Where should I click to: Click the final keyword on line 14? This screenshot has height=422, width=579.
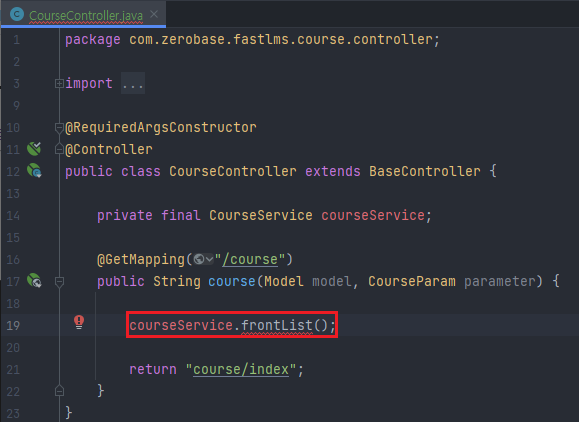pyautogui.click(x=181, y=215)
